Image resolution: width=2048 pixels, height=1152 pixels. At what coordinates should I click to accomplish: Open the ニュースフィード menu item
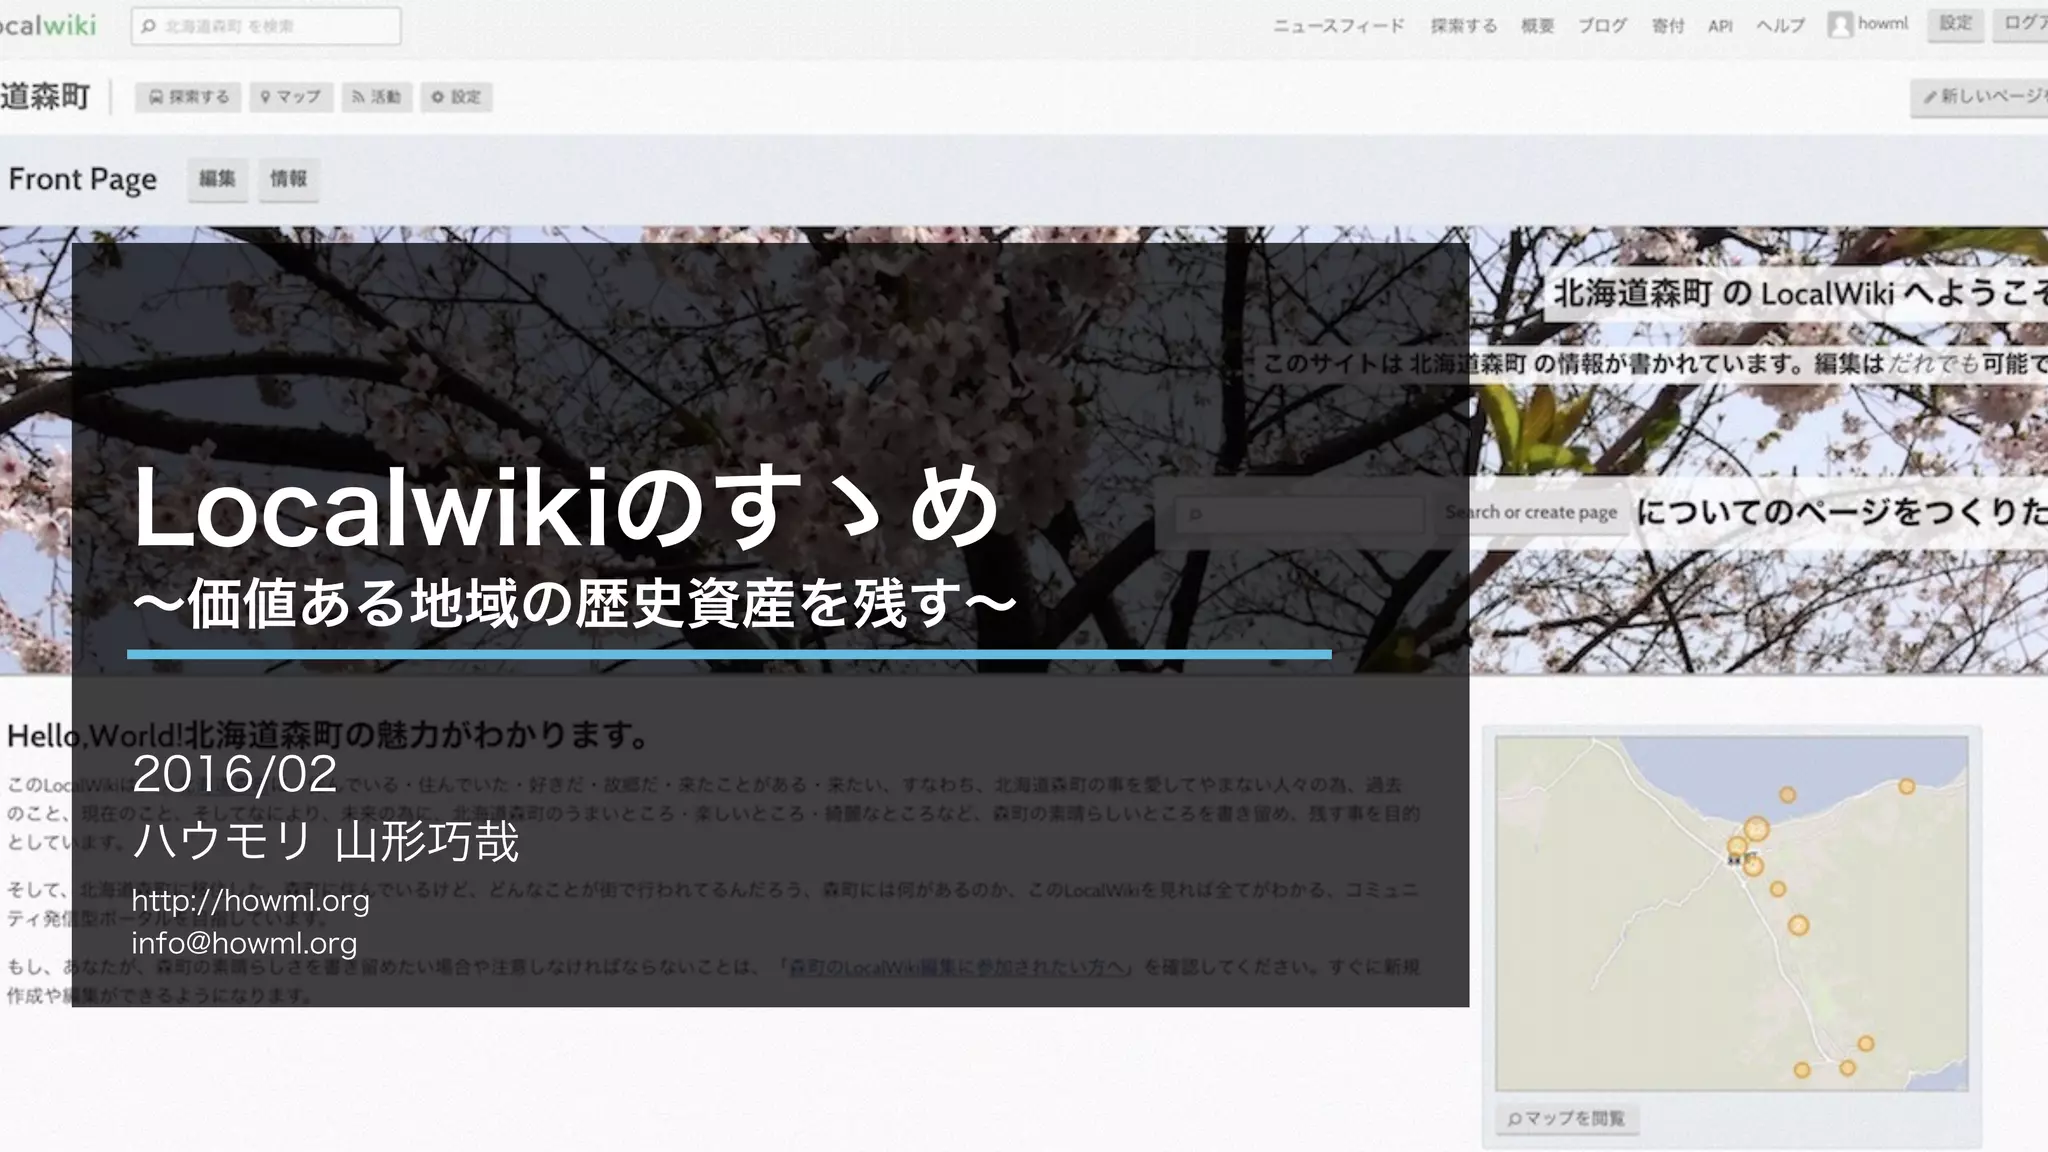pos(1338,26)
